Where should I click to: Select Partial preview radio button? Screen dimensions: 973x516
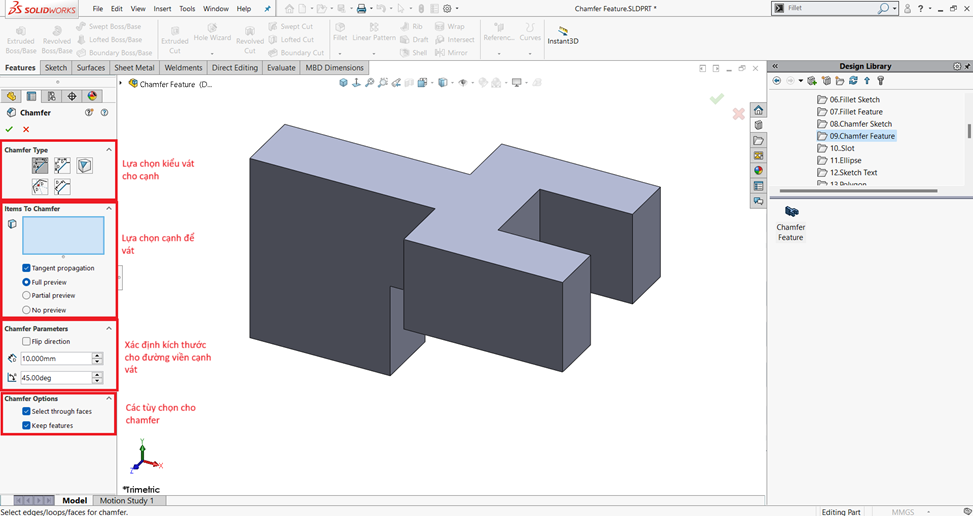point(26,296)
